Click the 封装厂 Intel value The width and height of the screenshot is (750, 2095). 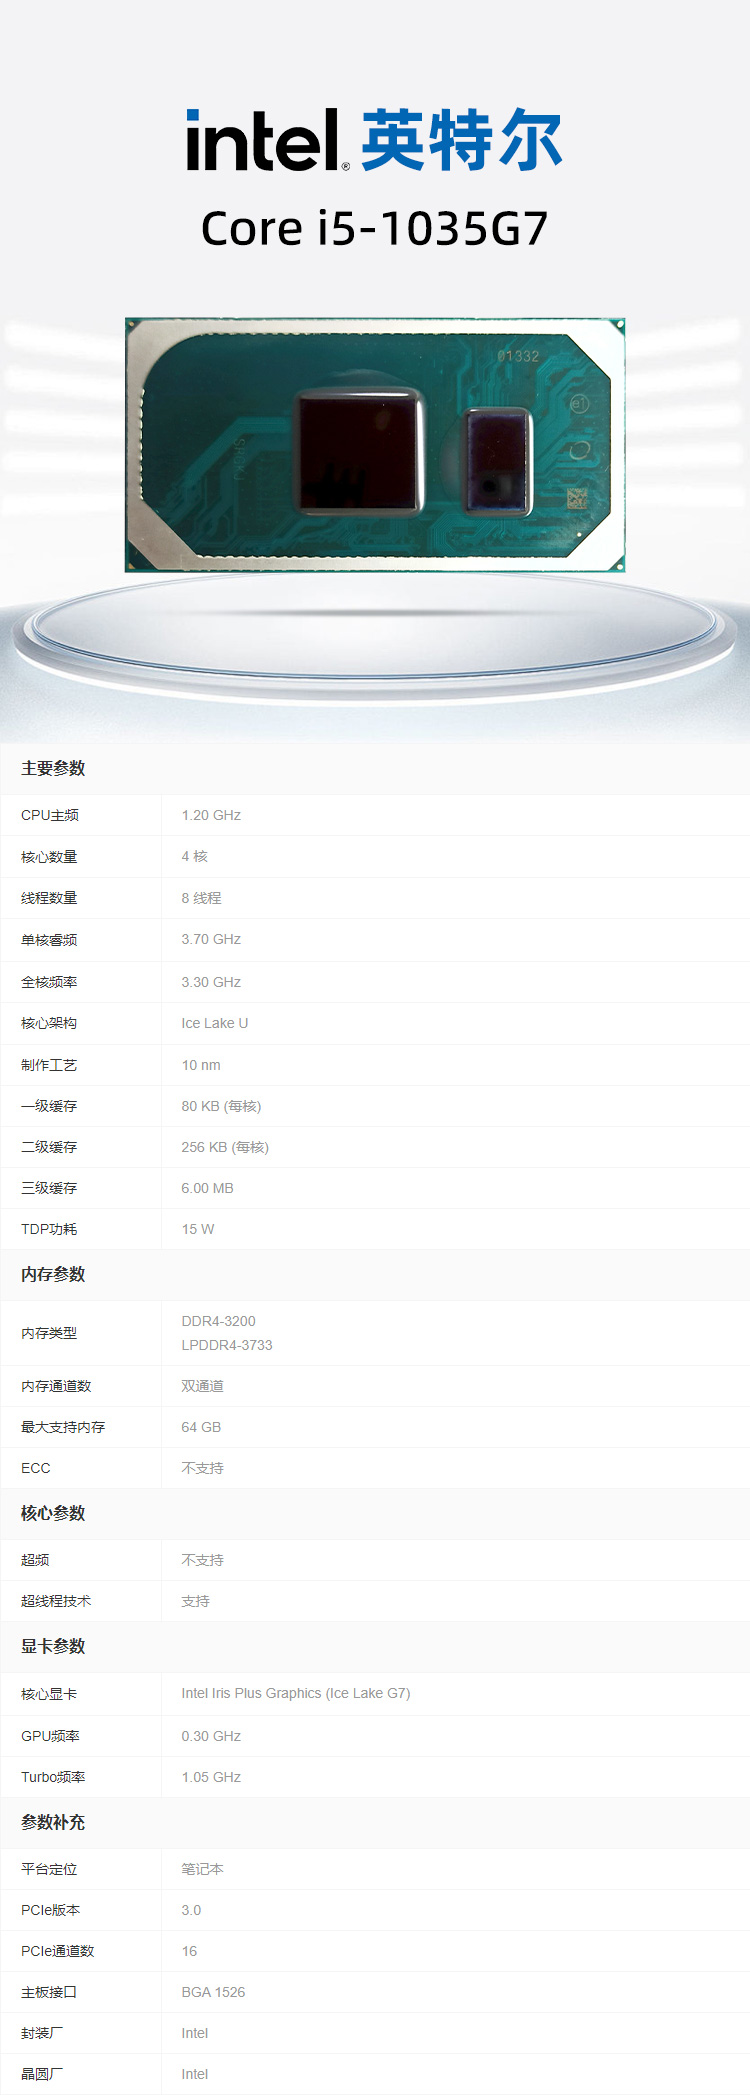click(x=195, y=2033)
